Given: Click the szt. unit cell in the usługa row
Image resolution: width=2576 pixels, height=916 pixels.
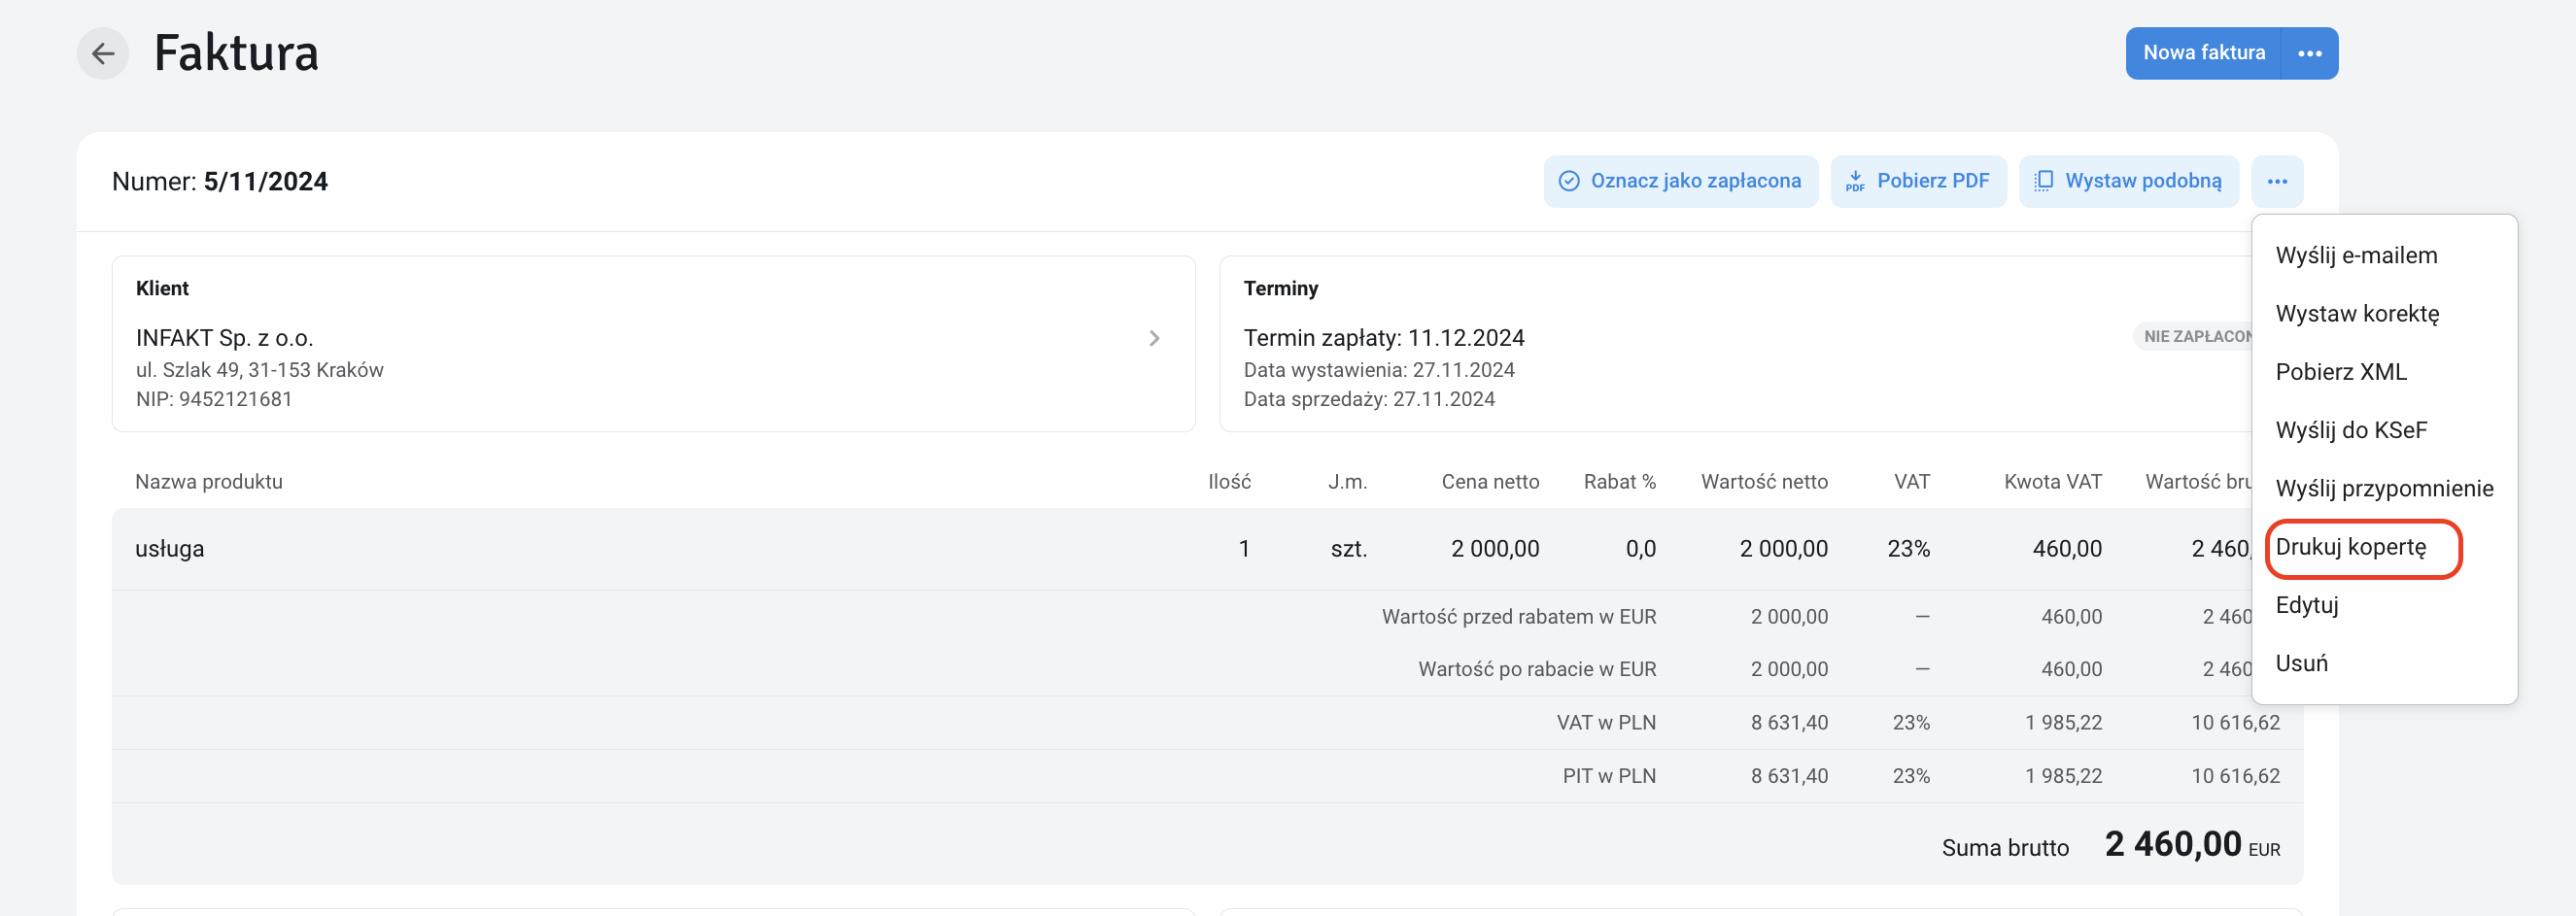Looking at the screenshot, I should click(x=1348, y=549).
